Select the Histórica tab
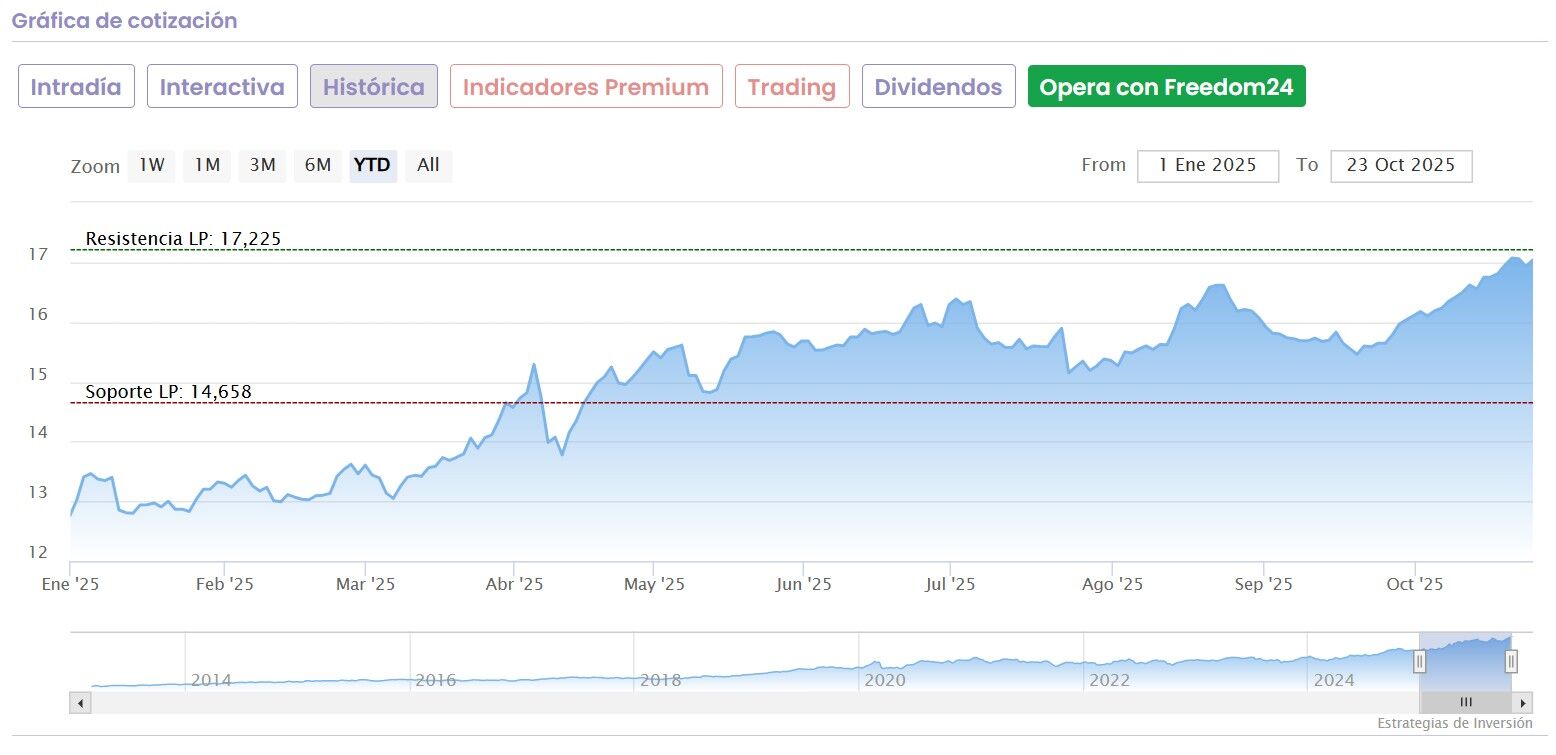Screen dimensions: 1556x755 coord(374,87)
